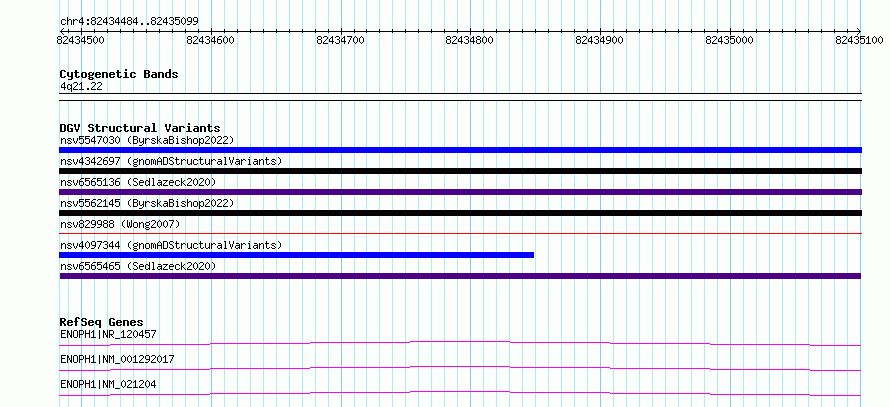
Task: Open transcript label ENOPH1|NM_021204
Action: tap(108, 384)
